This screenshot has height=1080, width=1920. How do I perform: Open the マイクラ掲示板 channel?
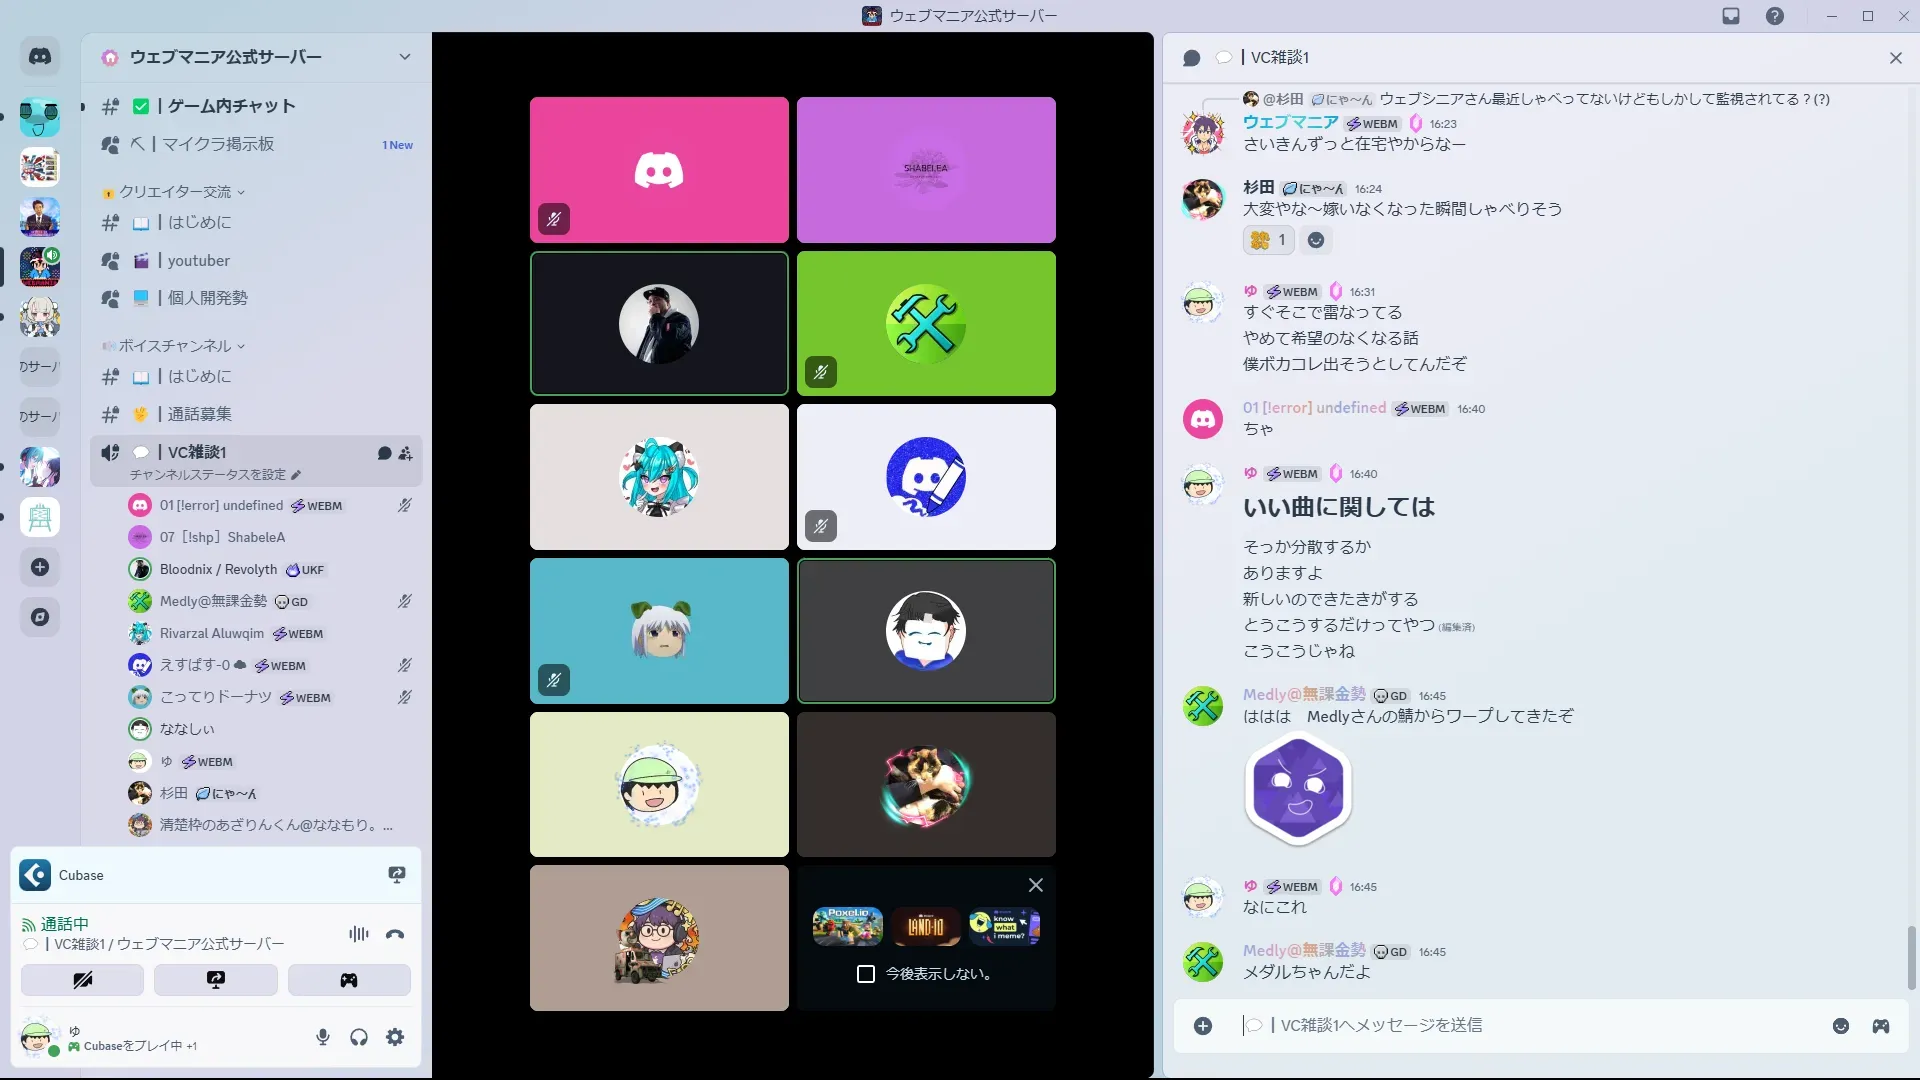(218, 144)
